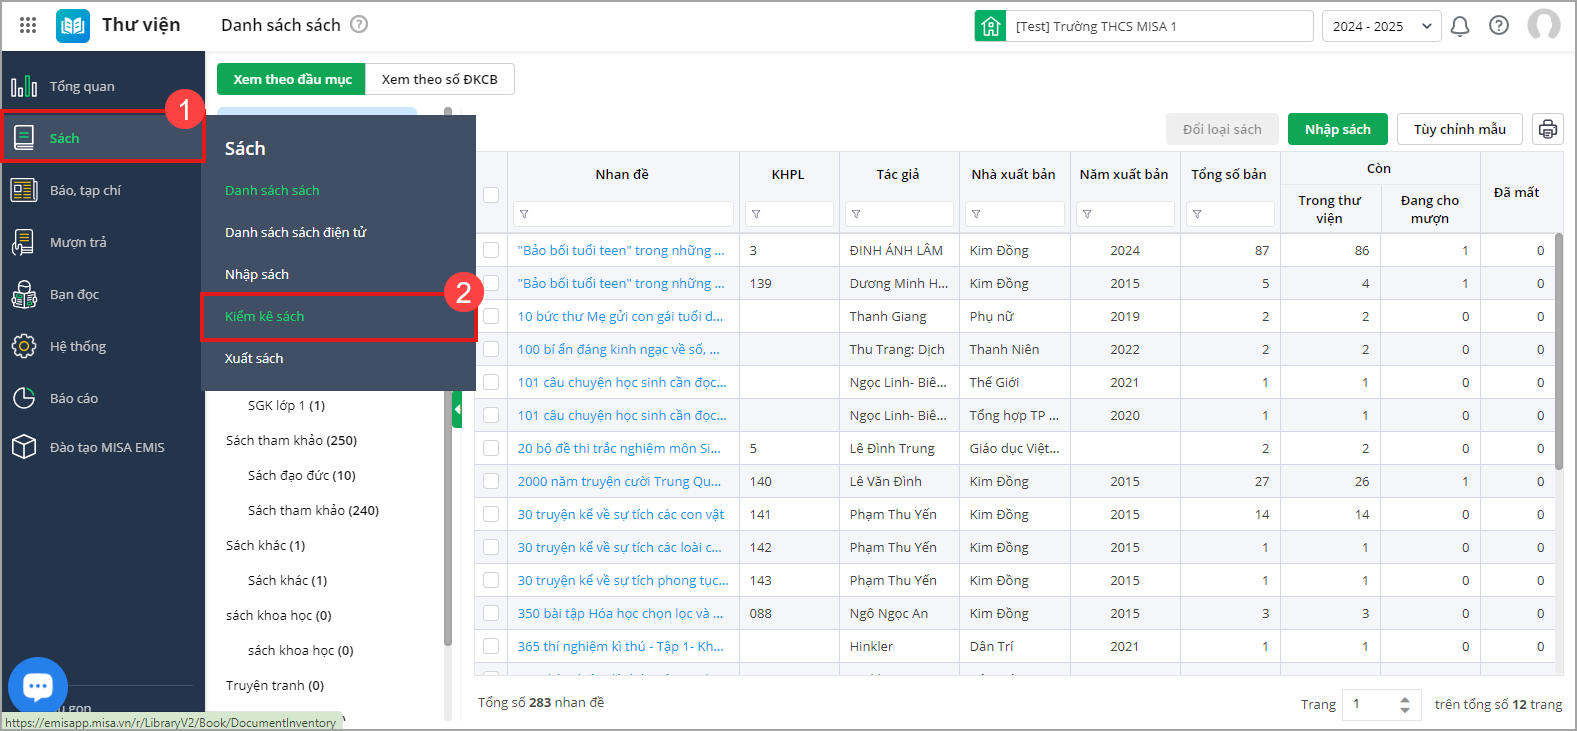1577x731 pixels.
Task: Open help next to Danh sách sách title
Action: click(359, 25)
